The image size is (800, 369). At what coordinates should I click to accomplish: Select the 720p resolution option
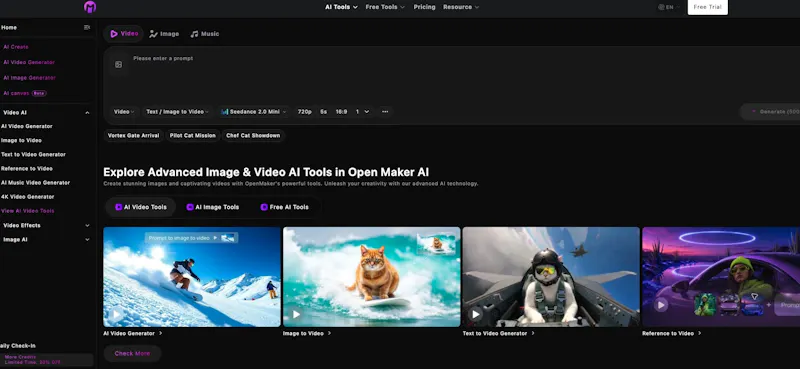pyautogui.click(x=305, y=112)
